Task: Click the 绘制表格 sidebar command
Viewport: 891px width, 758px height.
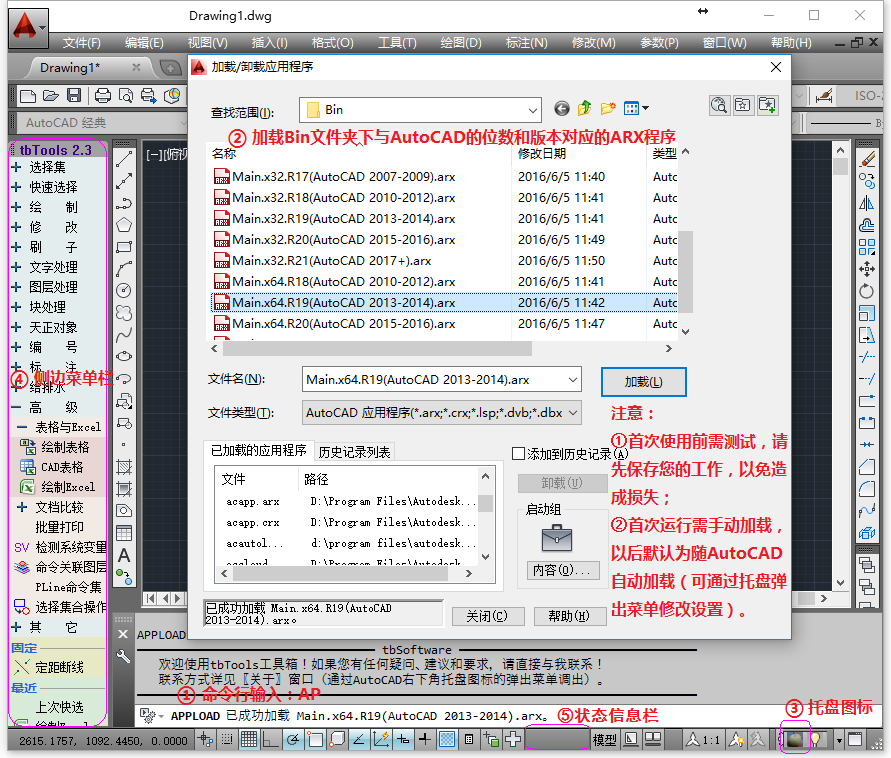Action: tap(65, 447)
